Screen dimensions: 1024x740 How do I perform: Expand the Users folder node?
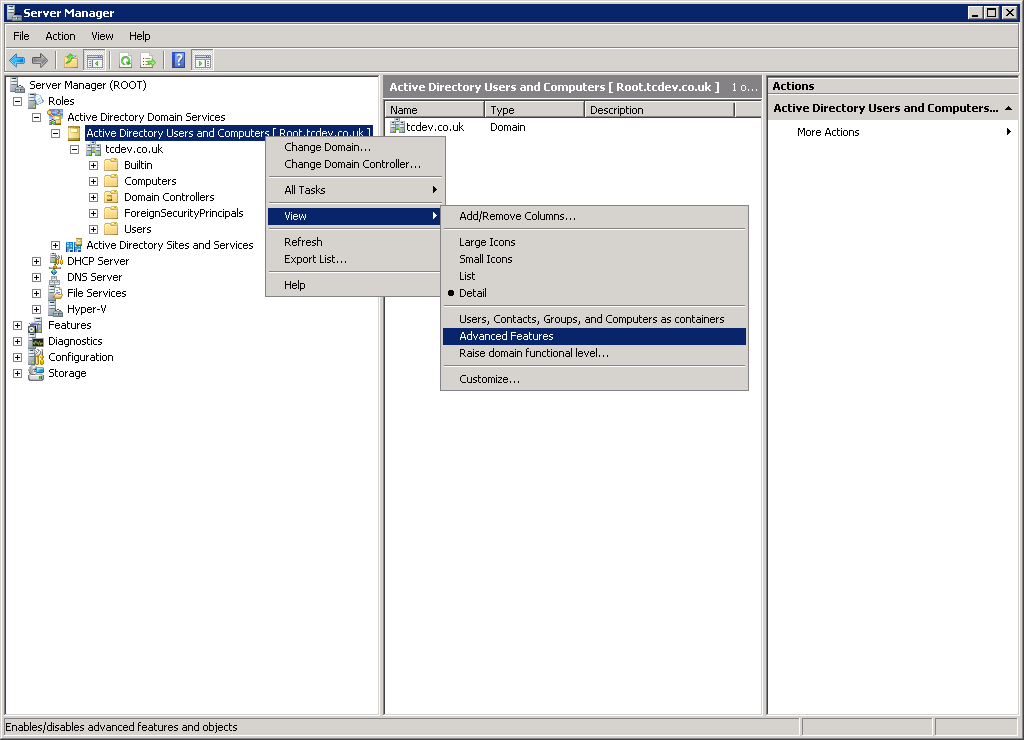tap(93, 229)
